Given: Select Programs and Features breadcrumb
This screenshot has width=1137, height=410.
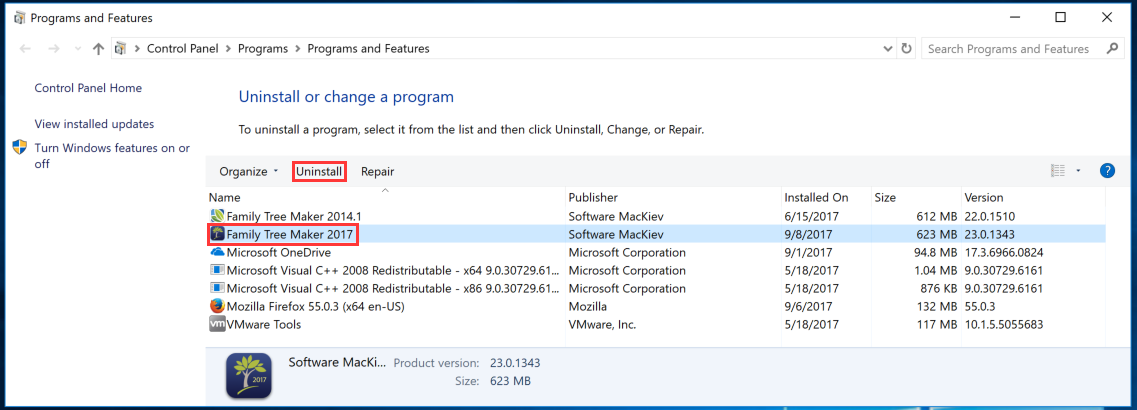Looking at the screenshot, I should 368,49.
